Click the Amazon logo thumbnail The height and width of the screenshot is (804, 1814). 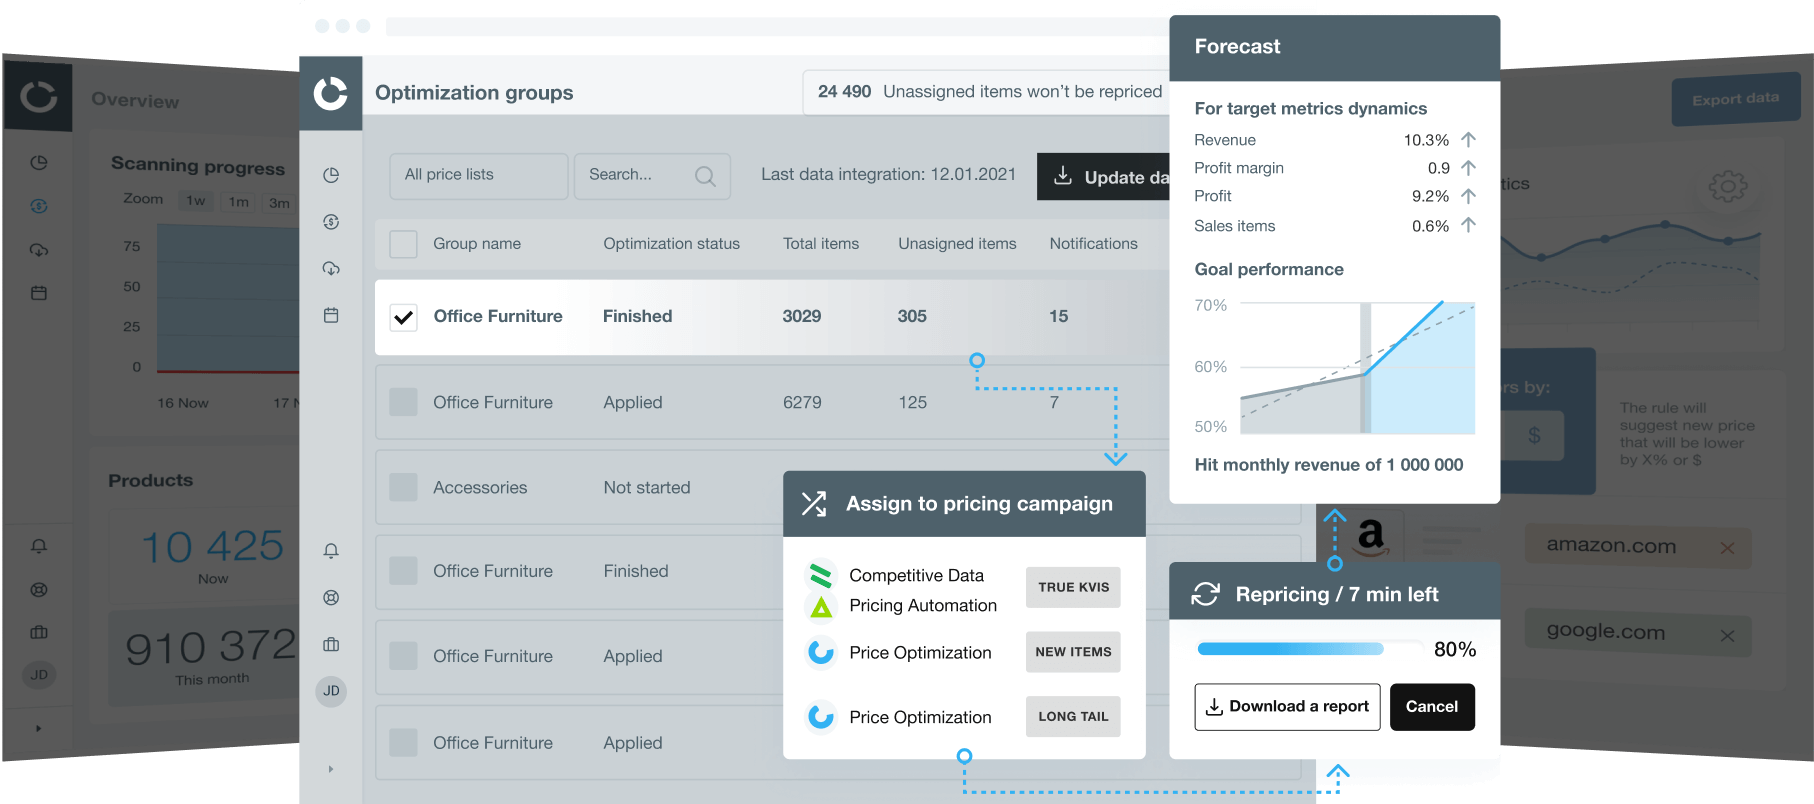1370,538
